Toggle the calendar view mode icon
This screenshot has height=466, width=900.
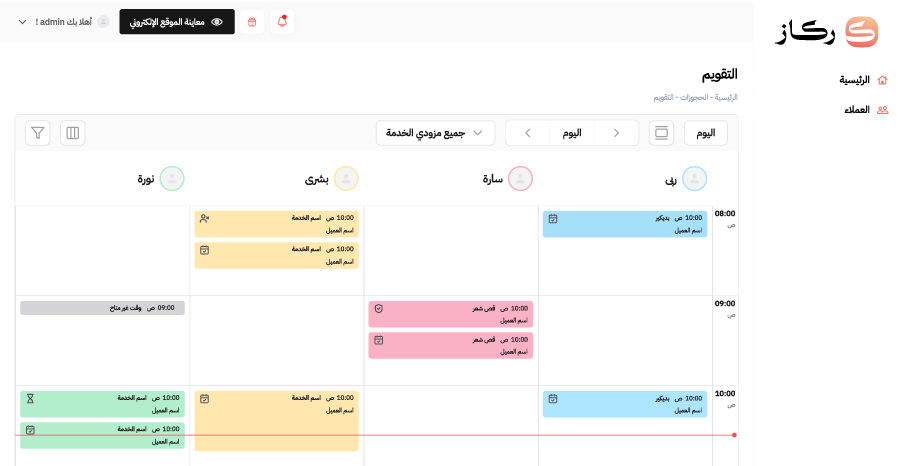[661, 133]
